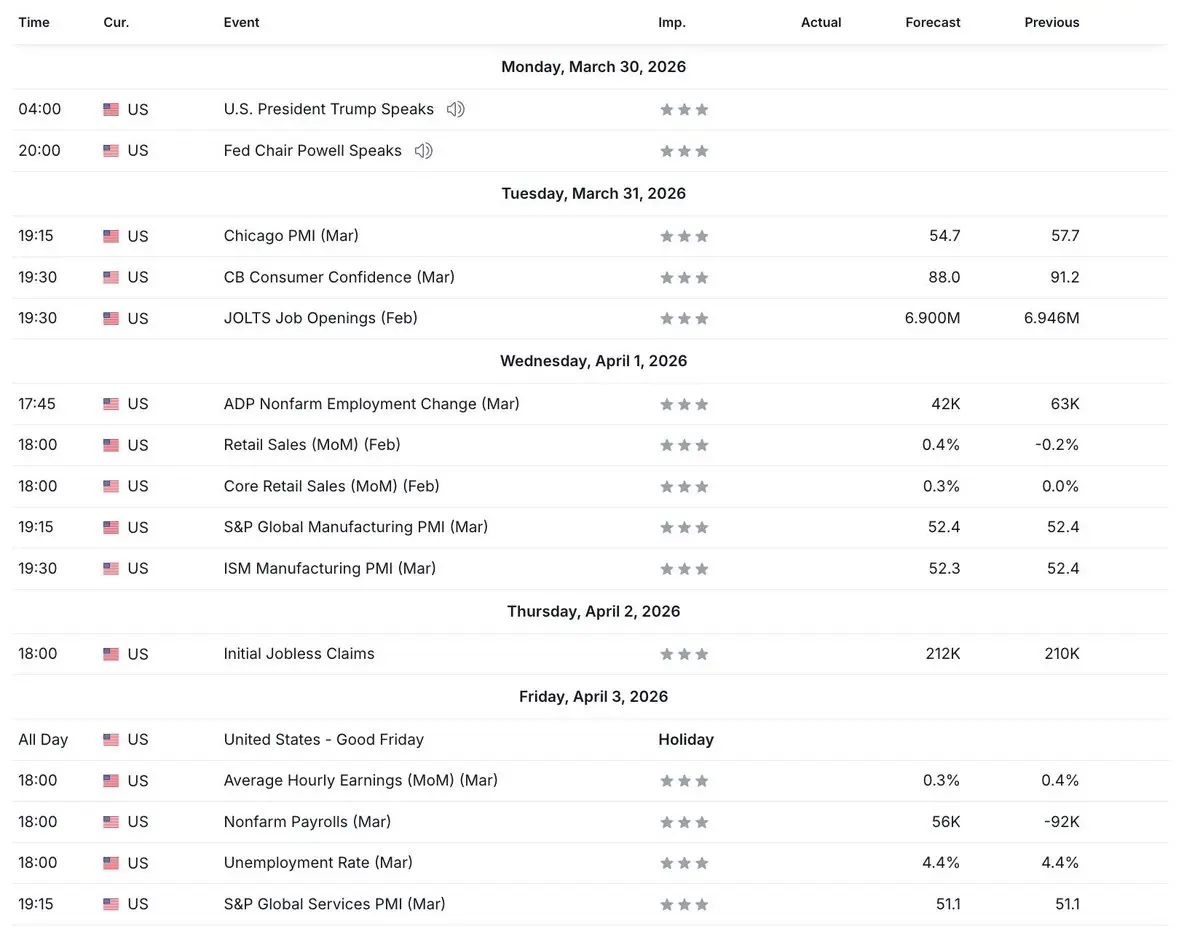Click importance stars for Initial Jobless Claims
The height and width of the screenshot is (929, 1200).
684,654
